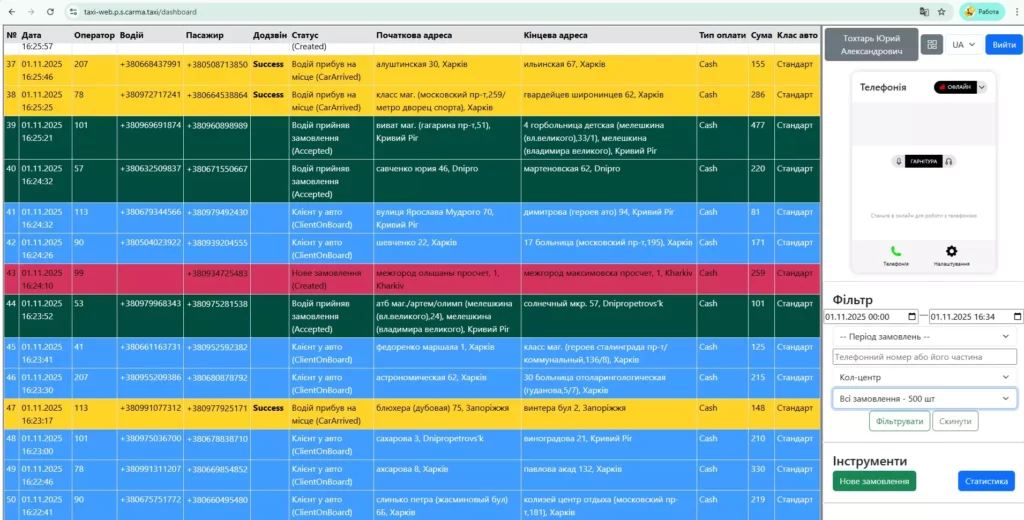Open Налаштування gear settings icon

pyautogui.click(x=951, y=252)
